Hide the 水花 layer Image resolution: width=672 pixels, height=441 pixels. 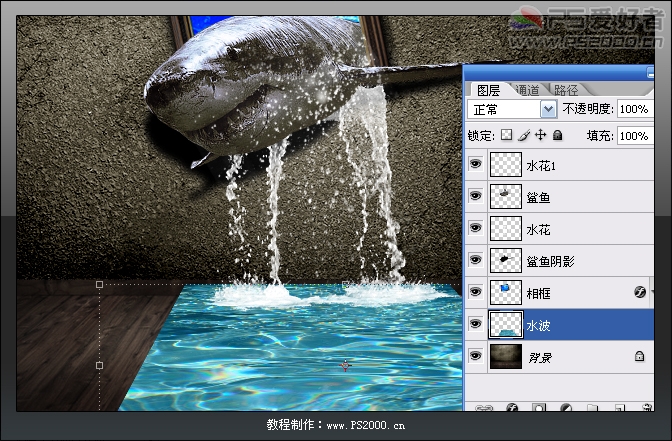[x=475, y=228]
